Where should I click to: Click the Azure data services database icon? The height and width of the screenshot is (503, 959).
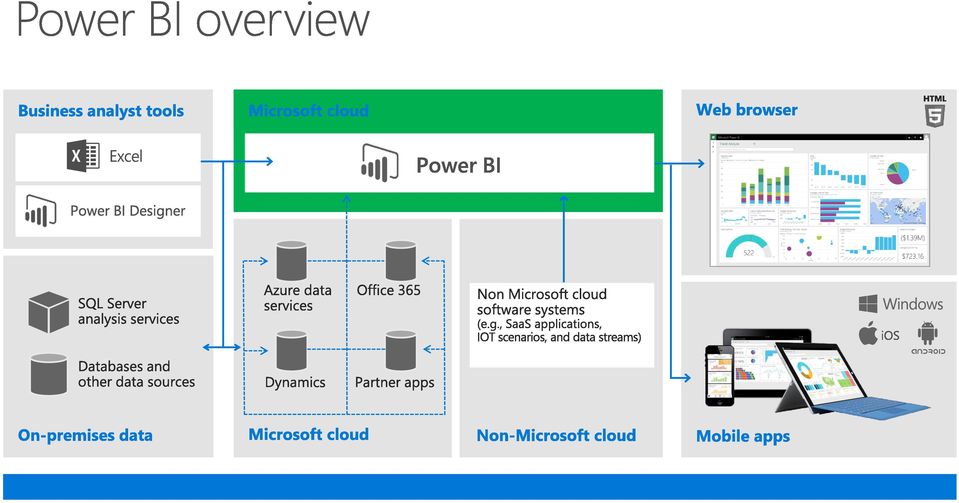[x=291, y=260]
